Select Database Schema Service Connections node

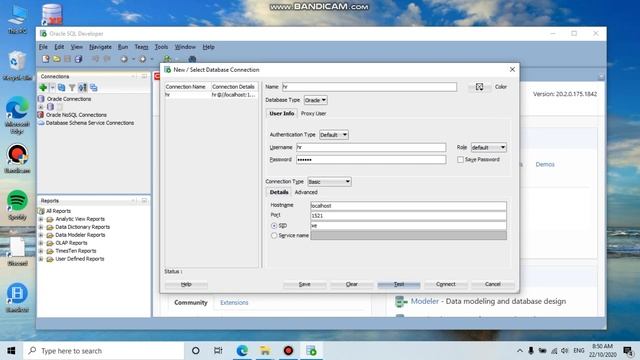tap(89, 123)
